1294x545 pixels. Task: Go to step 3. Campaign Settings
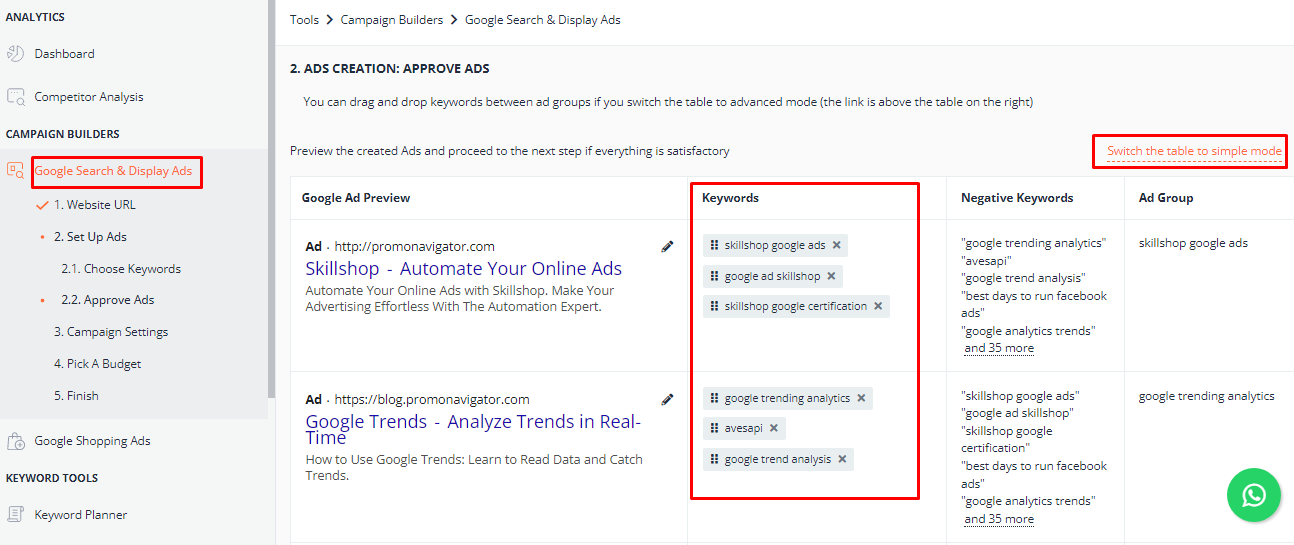(111, 332)
